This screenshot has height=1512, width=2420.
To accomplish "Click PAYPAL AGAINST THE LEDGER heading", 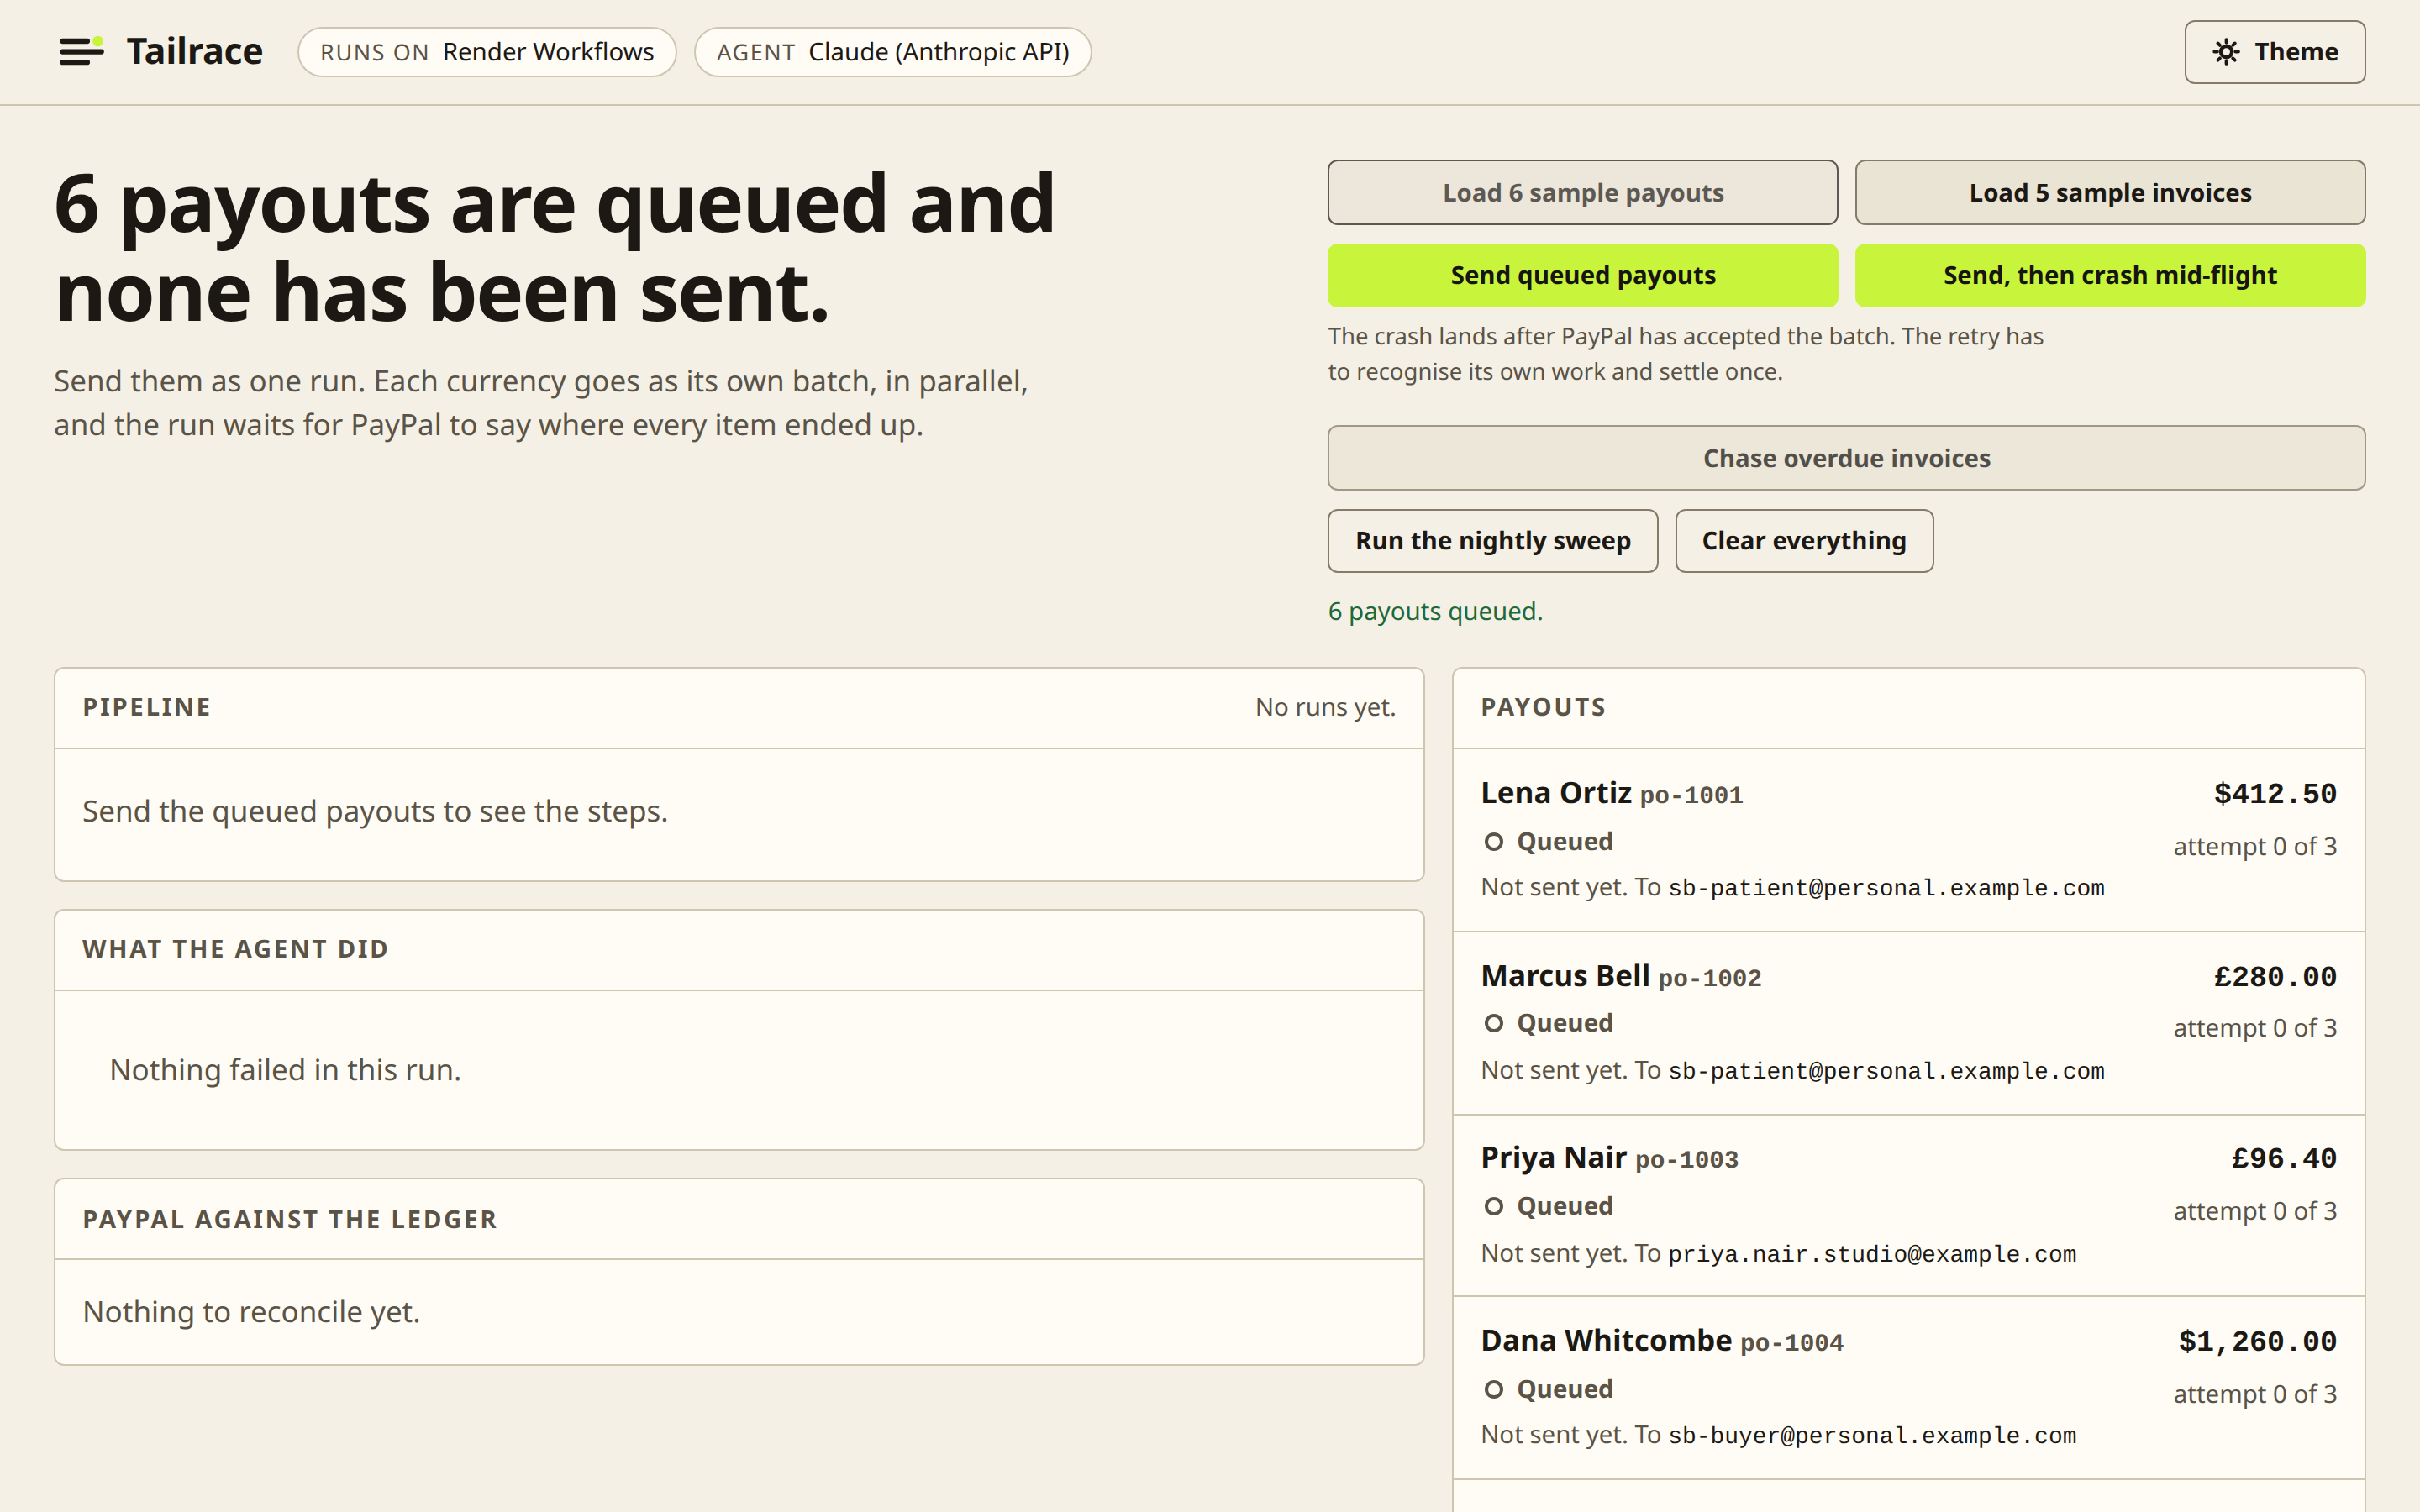I will point(290,1219).
